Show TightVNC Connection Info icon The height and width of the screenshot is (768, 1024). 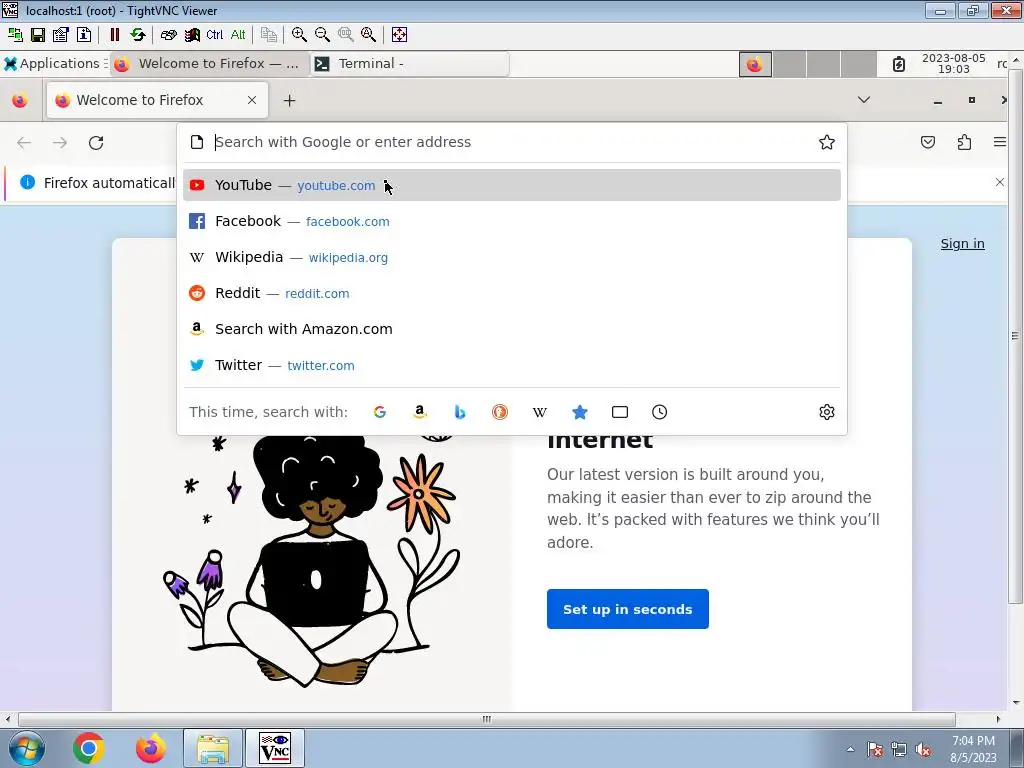coord(84,35)
